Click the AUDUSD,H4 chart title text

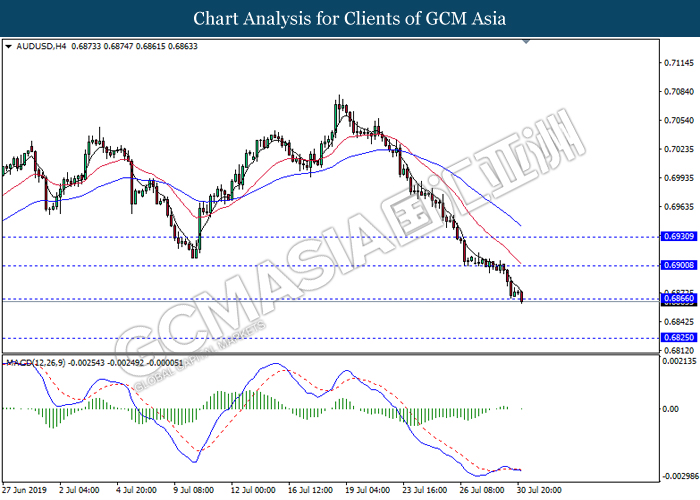(41, 46)
